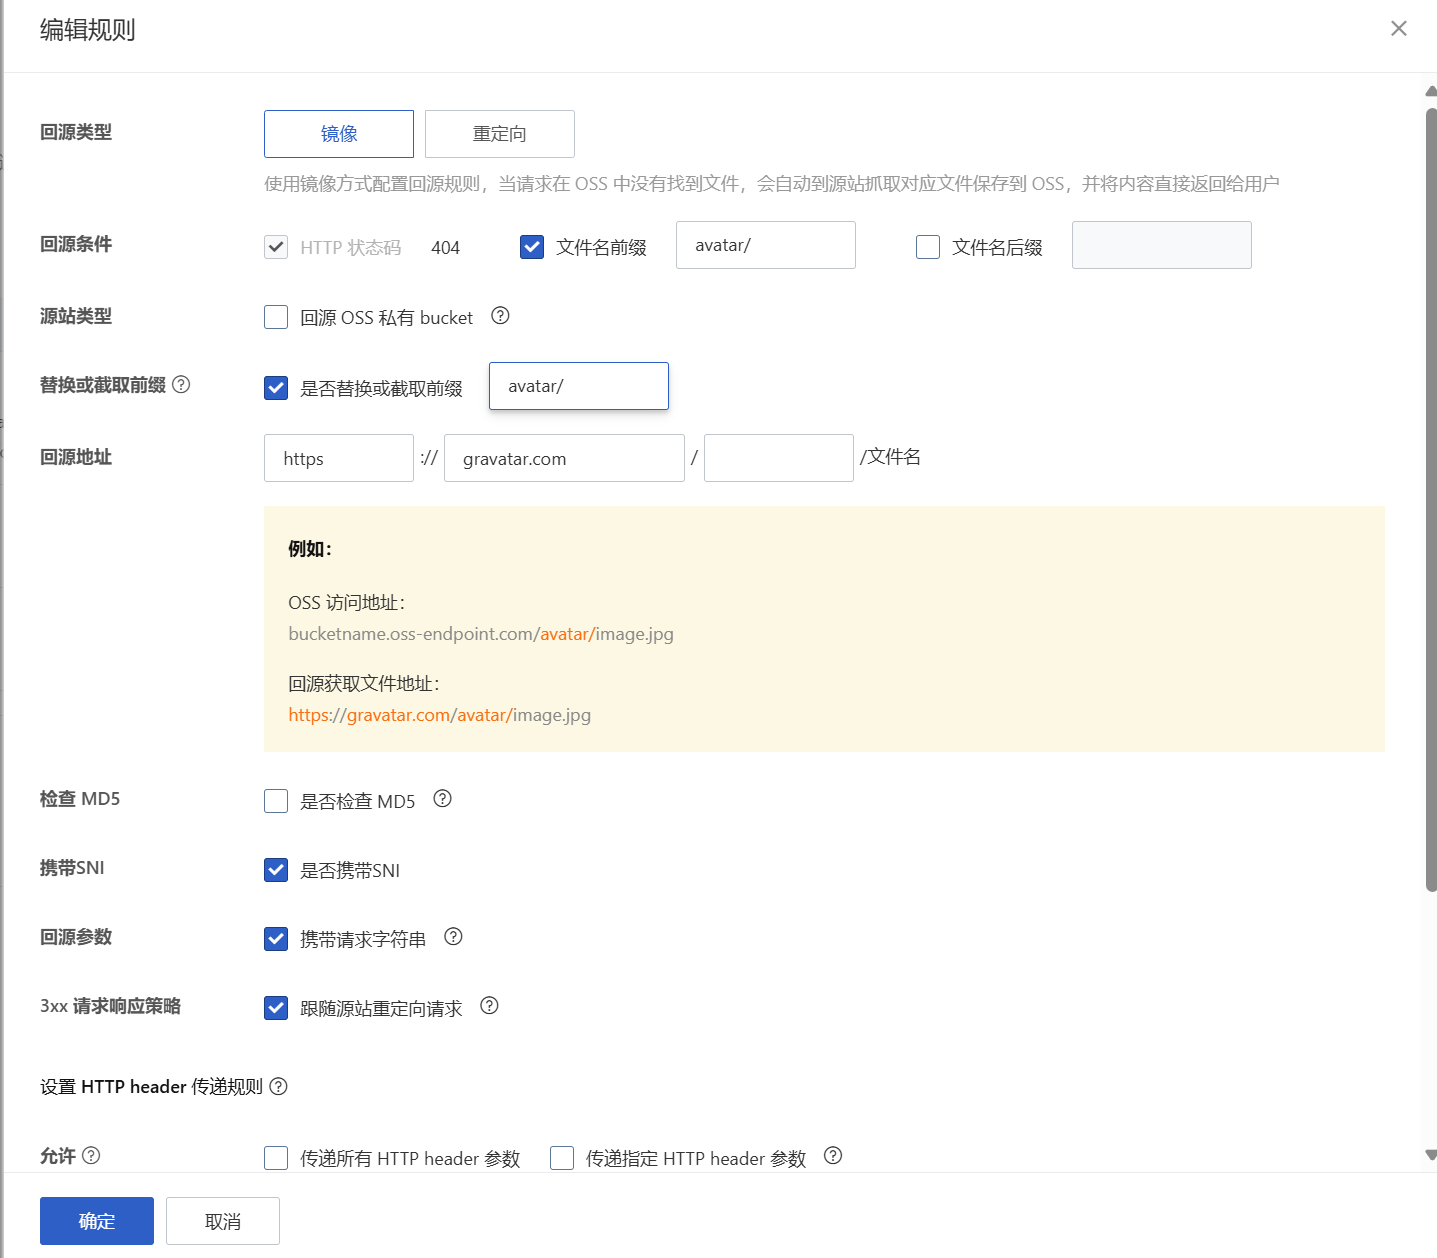The image size is (1437, 1258).
Task: Uncheck the 文件名前缀 checkbox
Action: 532,247
